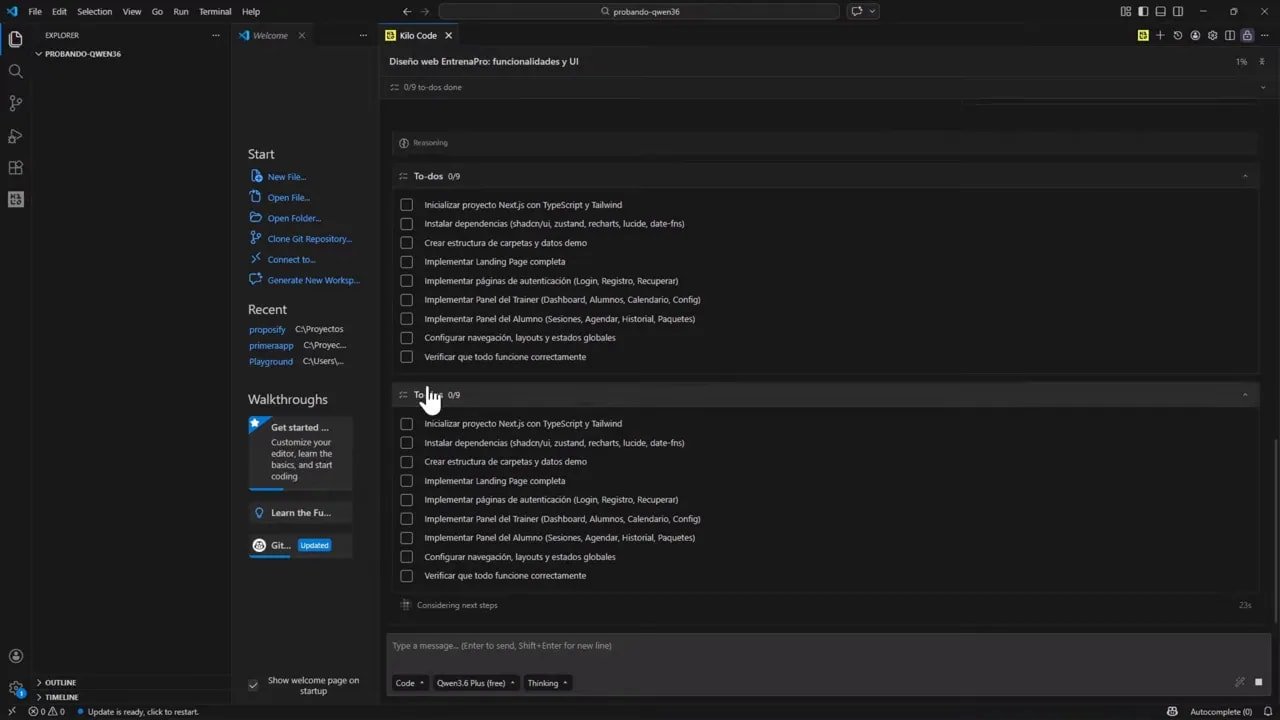1280x720 pixels.
Task: Click the yellow Kilo Code logo in editor toolbar
Action: [x=1143, y=35]
